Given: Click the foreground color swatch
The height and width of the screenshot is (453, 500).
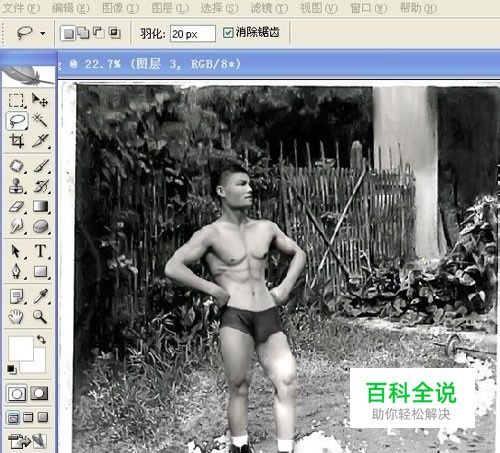Looking at the screenshot, I should click(x=21, y=348).
